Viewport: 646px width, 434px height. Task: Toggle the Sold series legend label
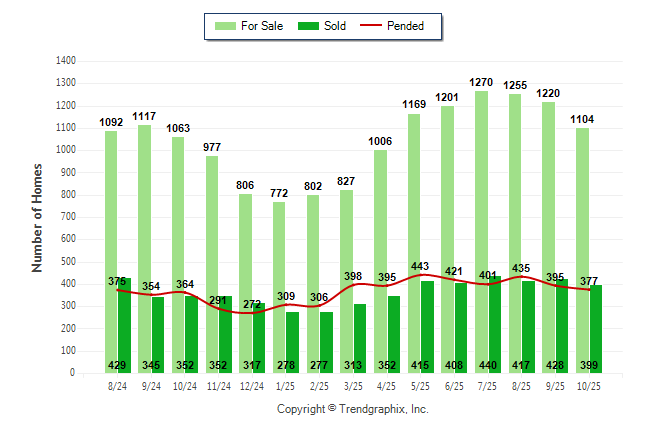335,26
